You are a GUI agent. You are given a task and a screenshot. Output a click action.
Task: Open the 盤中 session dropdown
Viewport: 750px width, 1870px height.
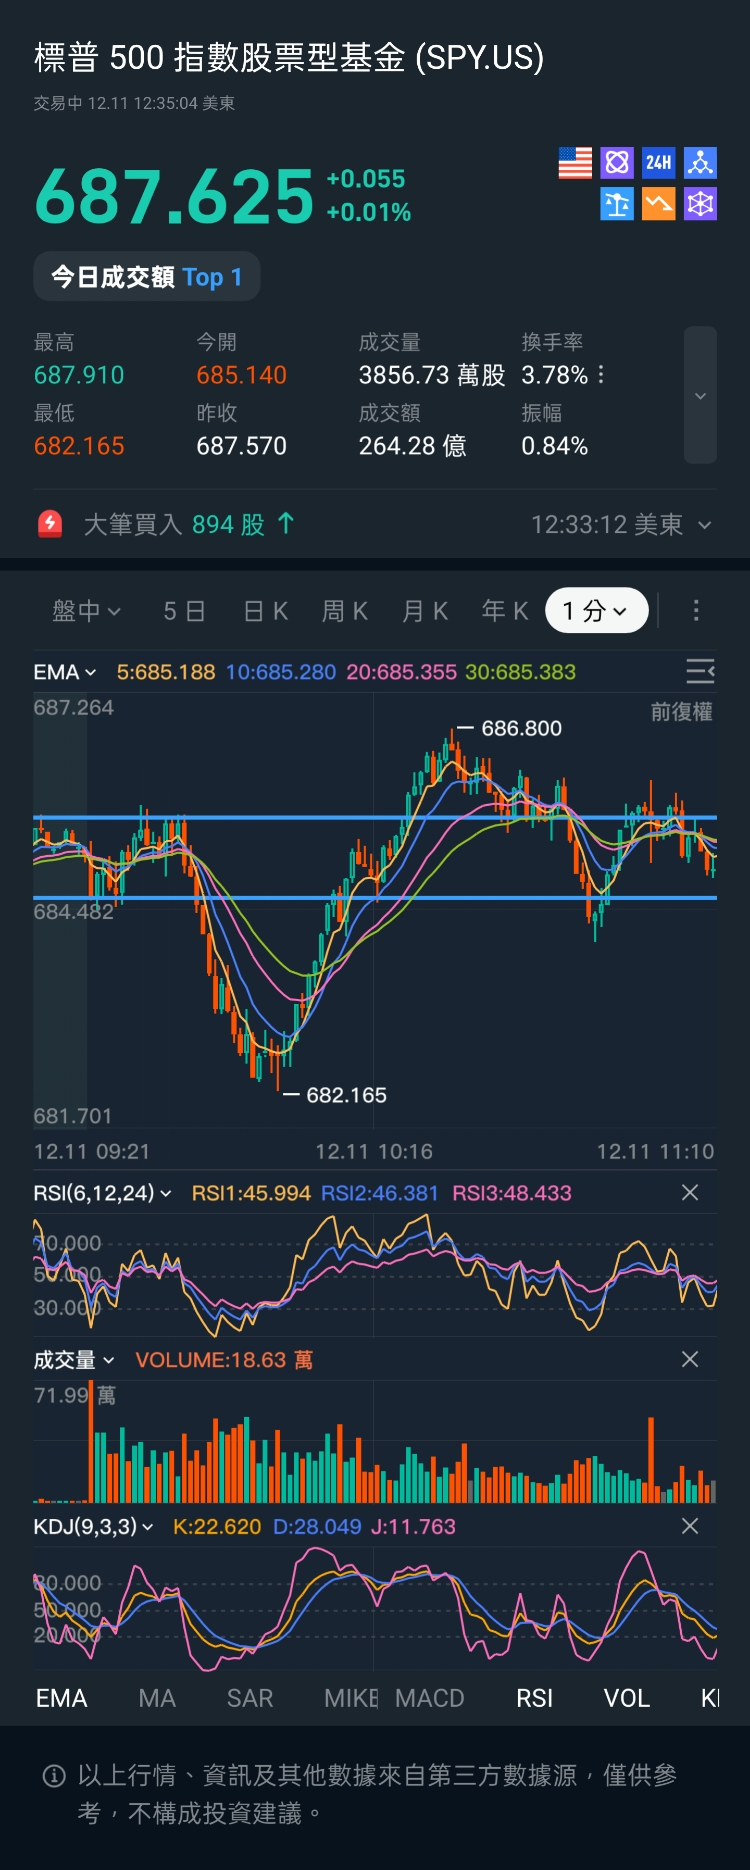point(86,611)
